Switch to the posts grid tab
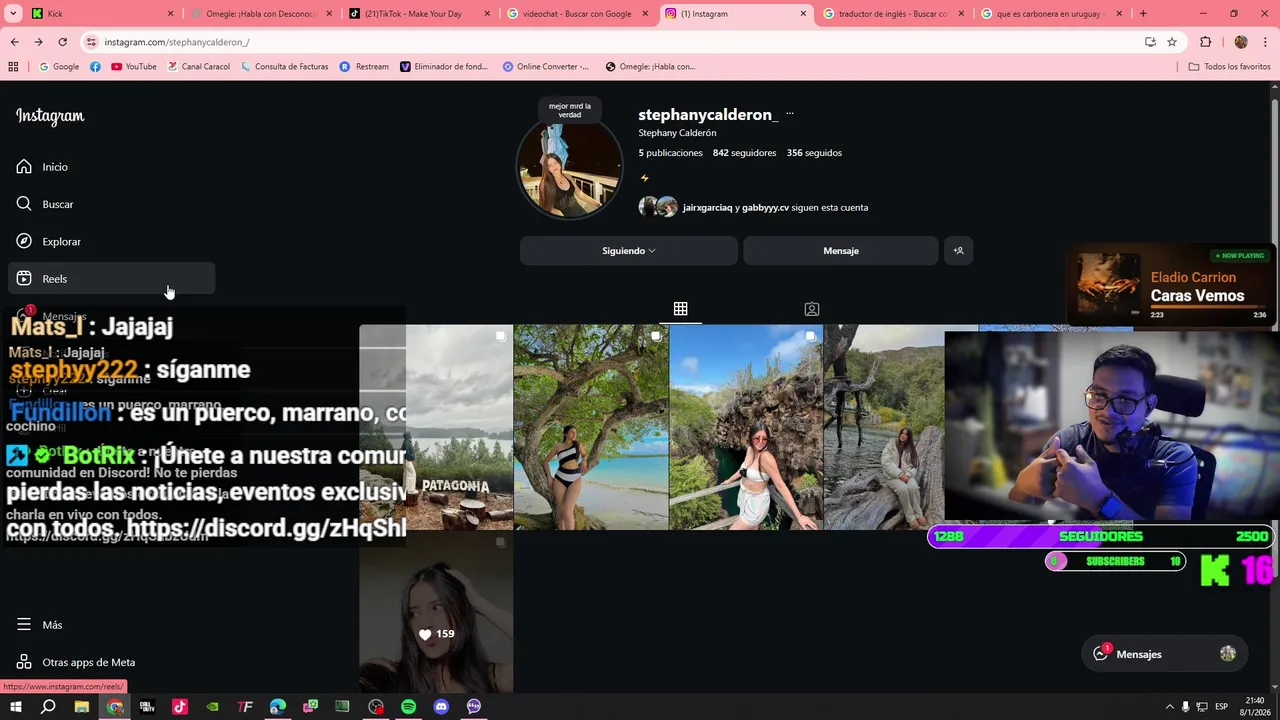The width and height of the screenshot is (1280, 720). (680, 309)
